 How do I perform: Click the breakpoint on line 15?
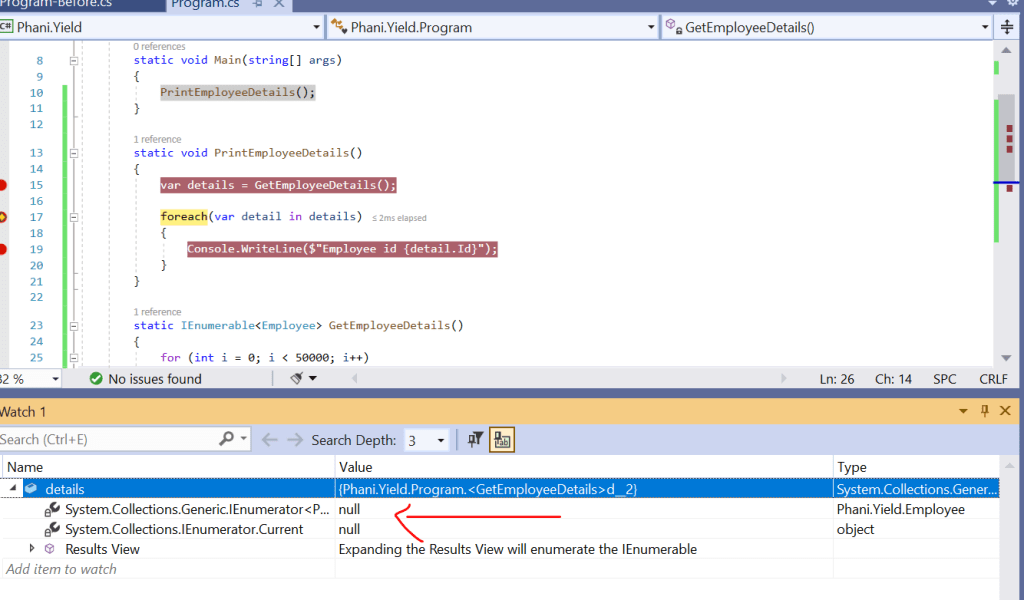tap(3, 185)
